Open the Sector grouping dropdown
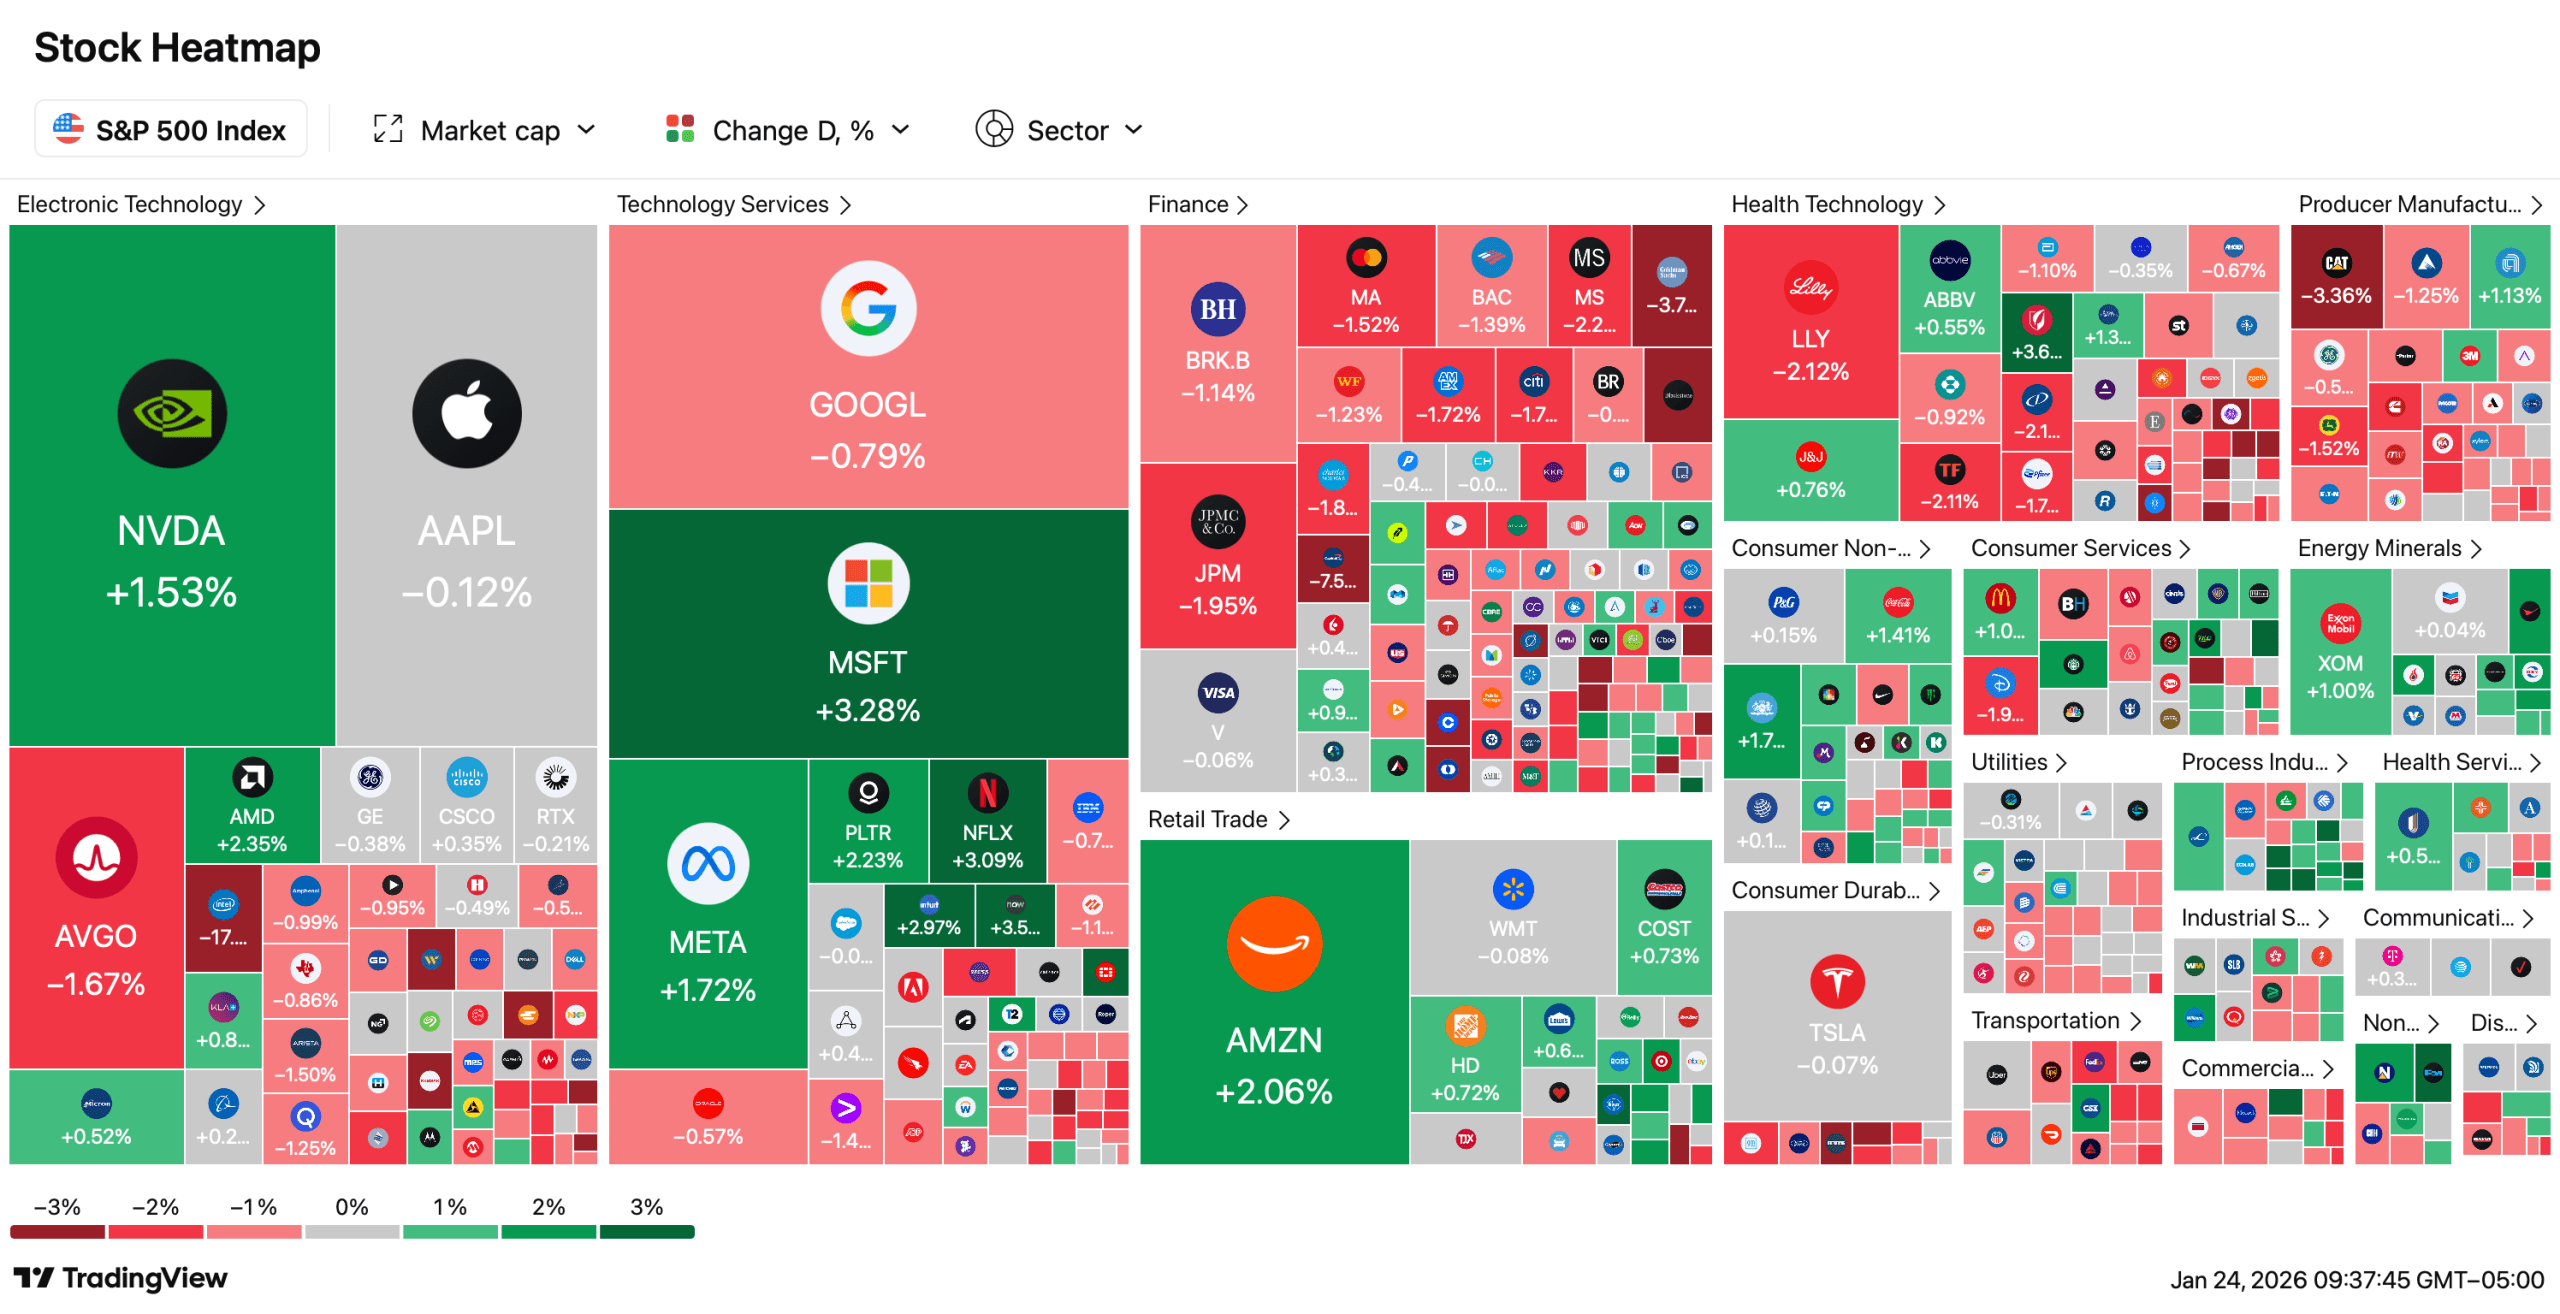Viewport: 2560px width, 1314px height. [x=1060, y=130]
